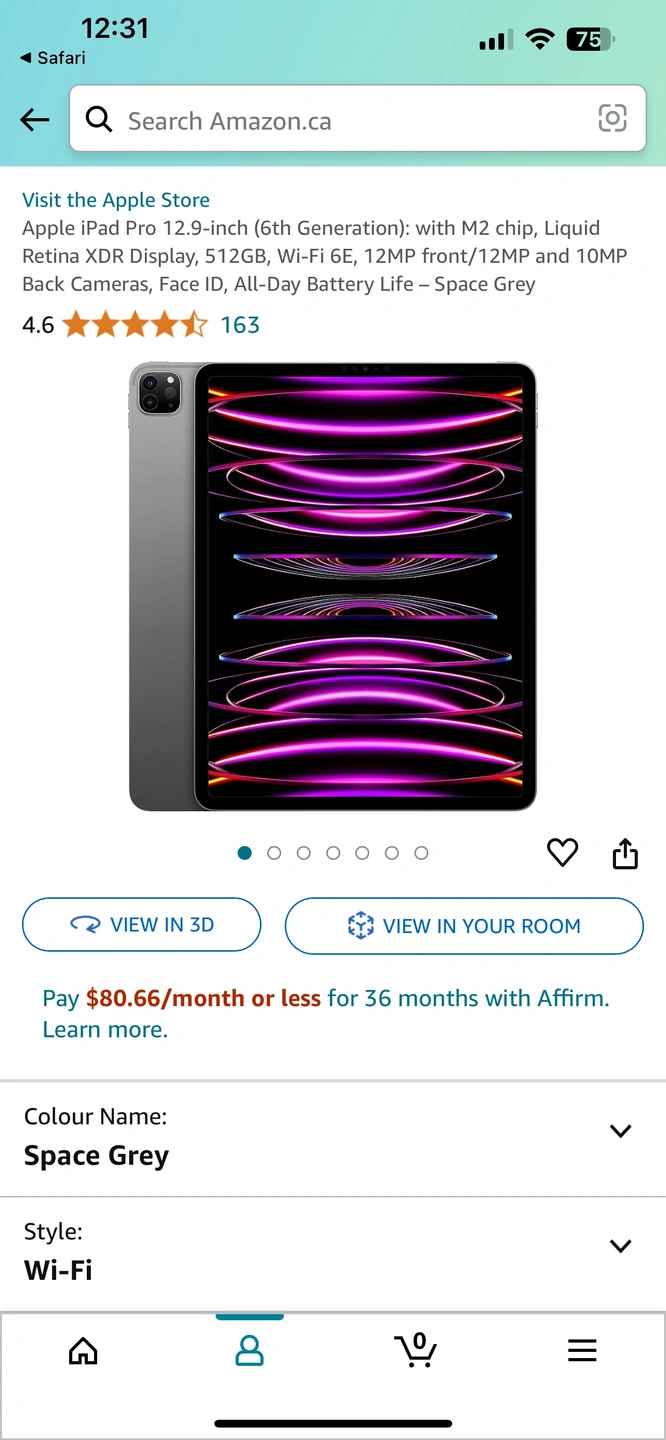Select the fourth image carousel dot

click(x=333, y=853)
